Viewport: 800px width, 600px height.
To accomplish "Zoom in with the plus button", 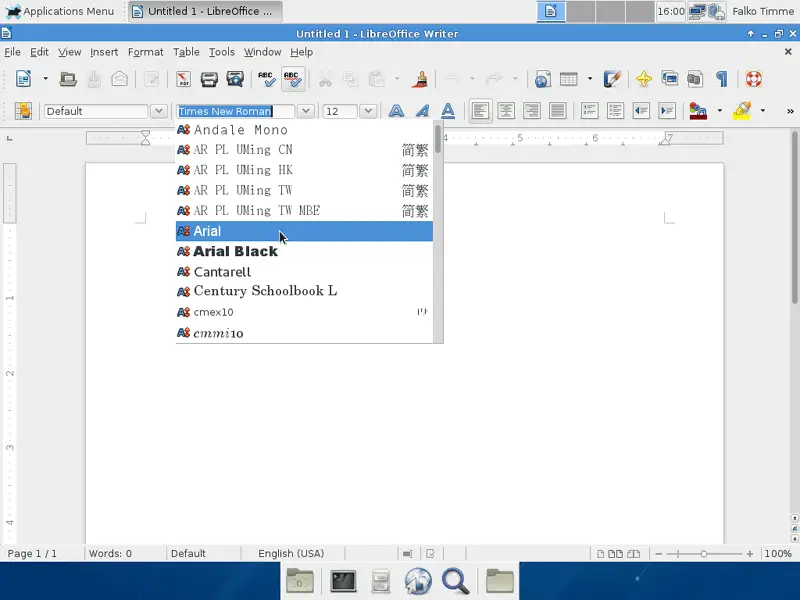I will pos(749,554).
